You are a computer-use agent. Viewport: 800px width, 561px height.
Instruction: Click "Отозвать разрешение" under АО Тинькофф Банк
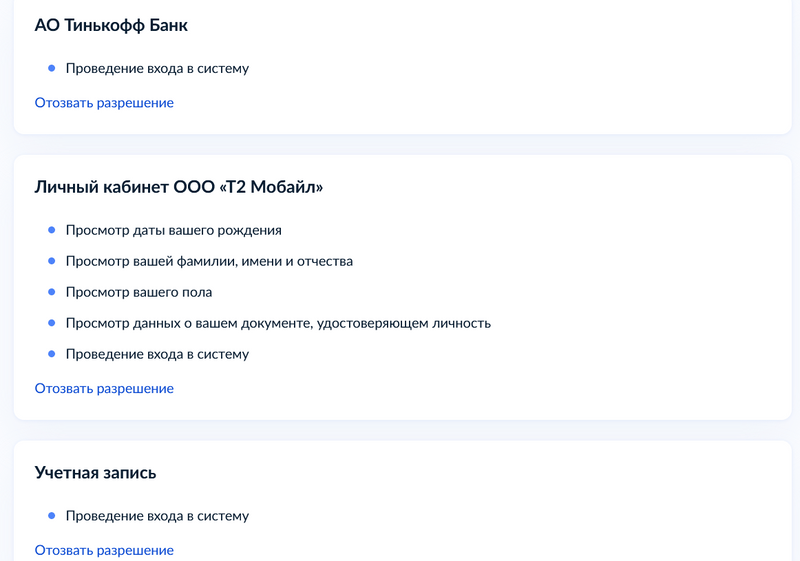click(x=104, y=103)
